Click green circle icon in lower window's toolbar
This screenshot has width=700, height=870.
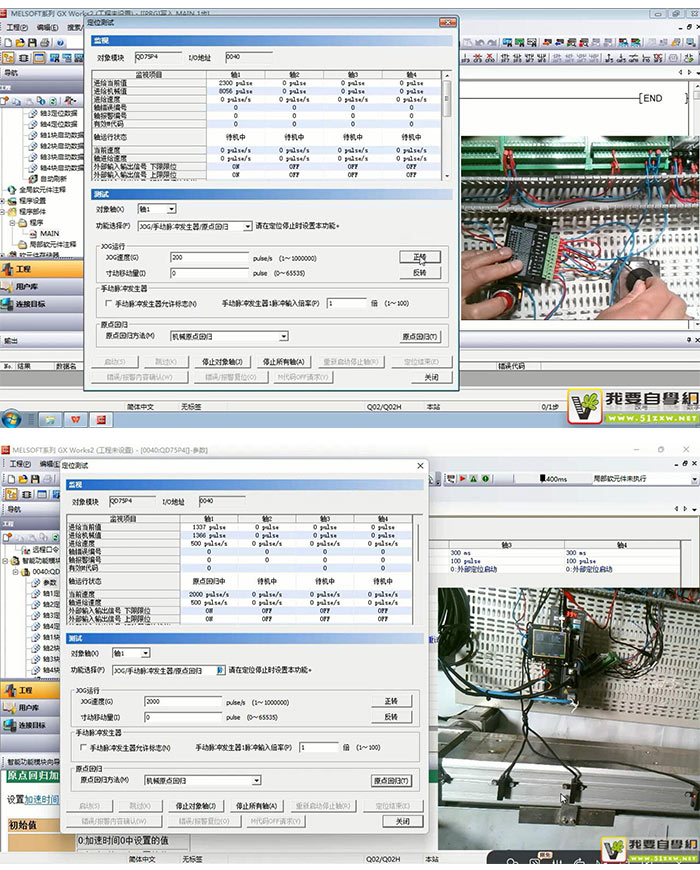point(485,478)
